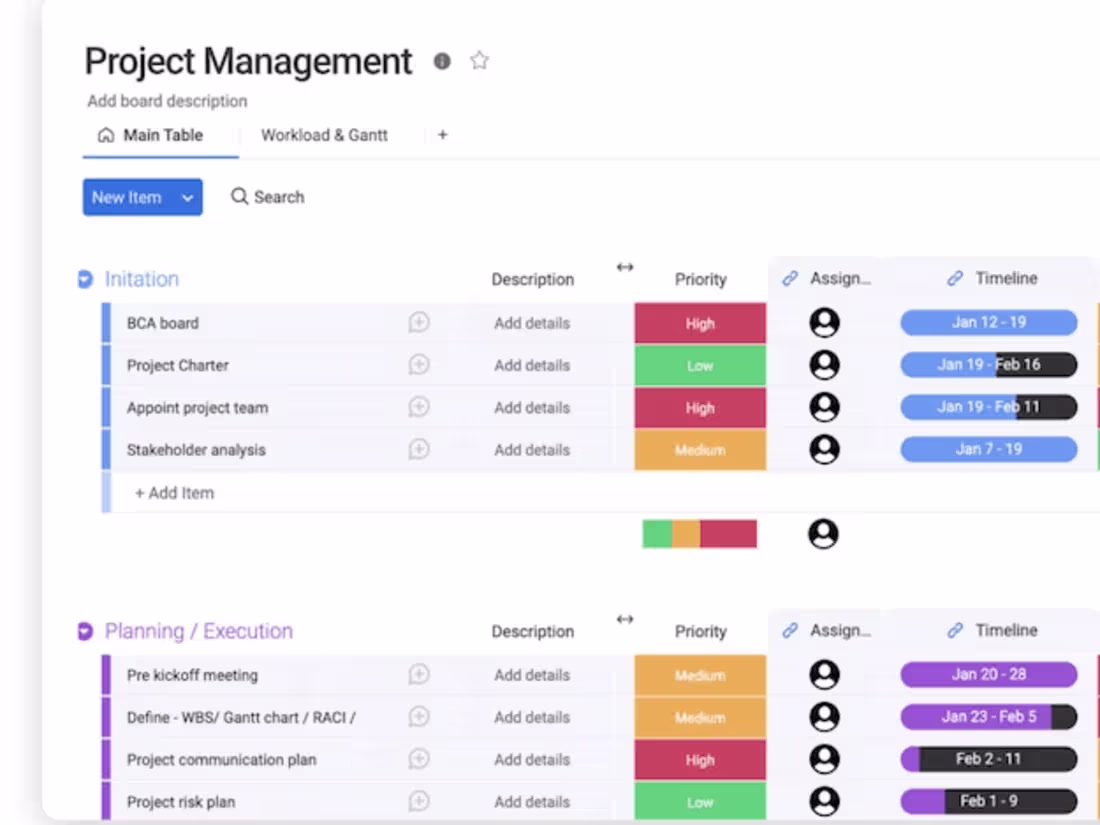Screen dimensions: 1100x825
Task: Open the board info icon beside the title
Action: coord(442,61)
